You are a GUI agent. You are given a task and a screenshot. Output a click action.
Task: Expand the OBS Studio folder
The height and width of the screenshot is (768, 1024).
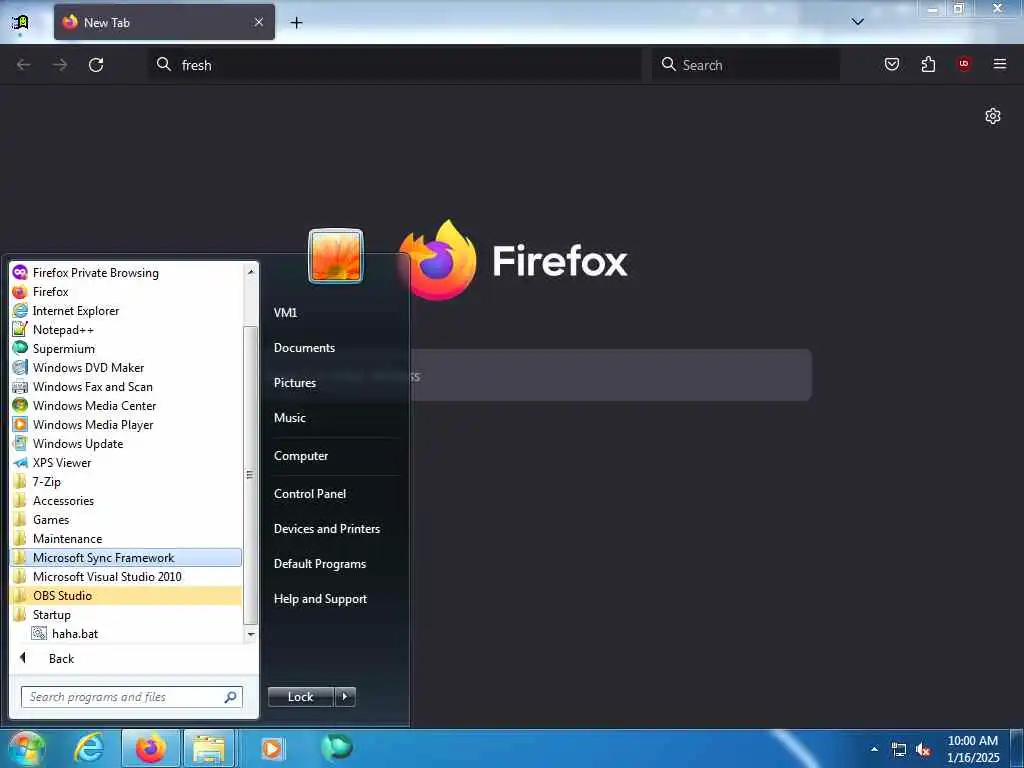point(127,596)
